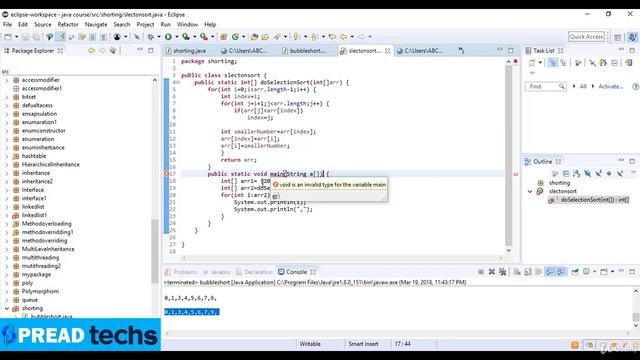Open the Navigate menu

(96, 24)
